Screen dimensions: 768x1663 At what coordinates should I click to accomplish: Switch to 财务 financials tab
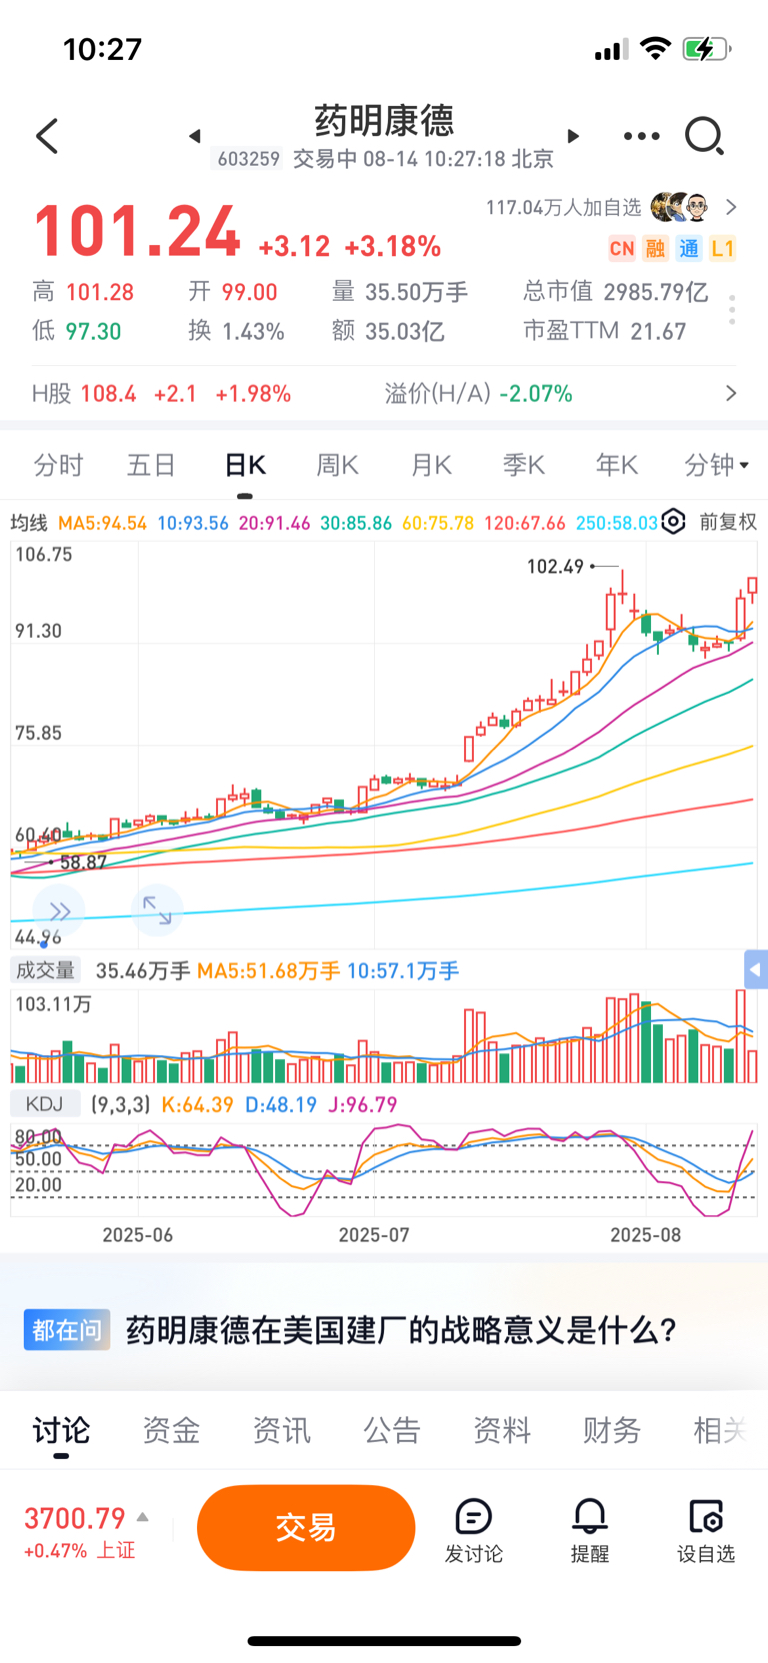tap(611, 1431)
